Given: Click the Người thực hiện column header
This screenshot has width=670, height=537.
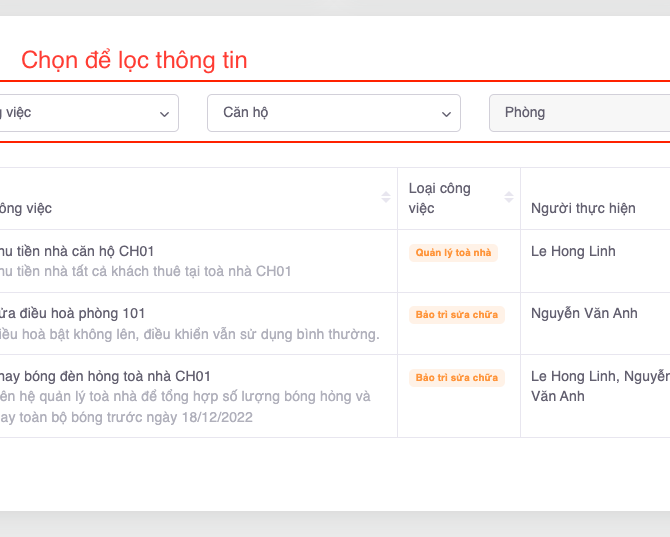Looking at the screenshot, I should (x=583, y=208).
